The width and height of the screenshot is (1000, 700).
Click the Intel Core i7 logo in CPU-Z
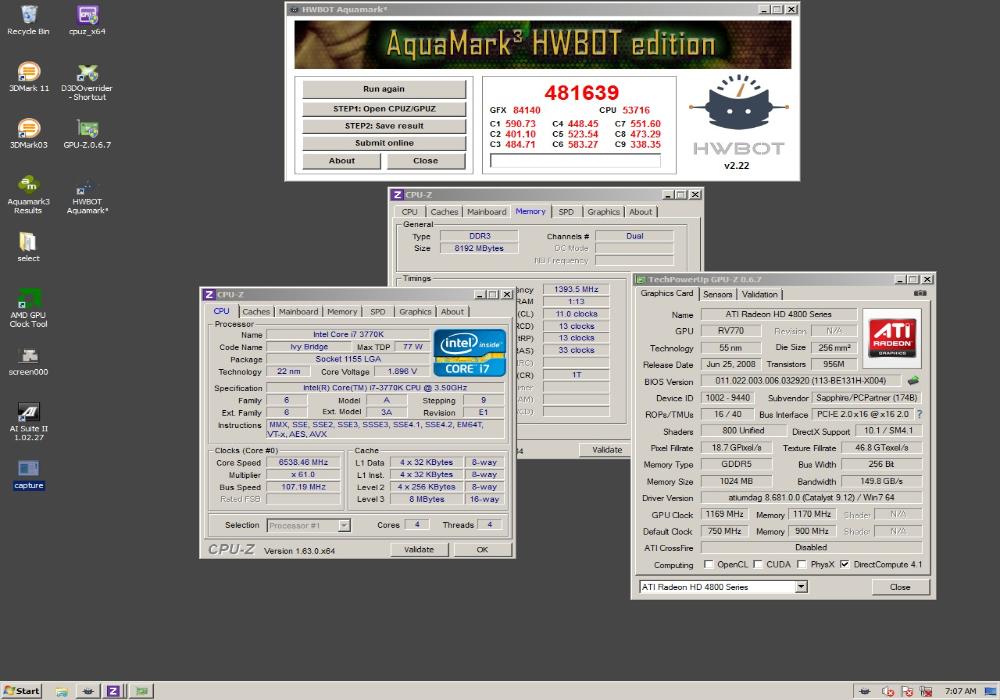[x=469, y=353]
